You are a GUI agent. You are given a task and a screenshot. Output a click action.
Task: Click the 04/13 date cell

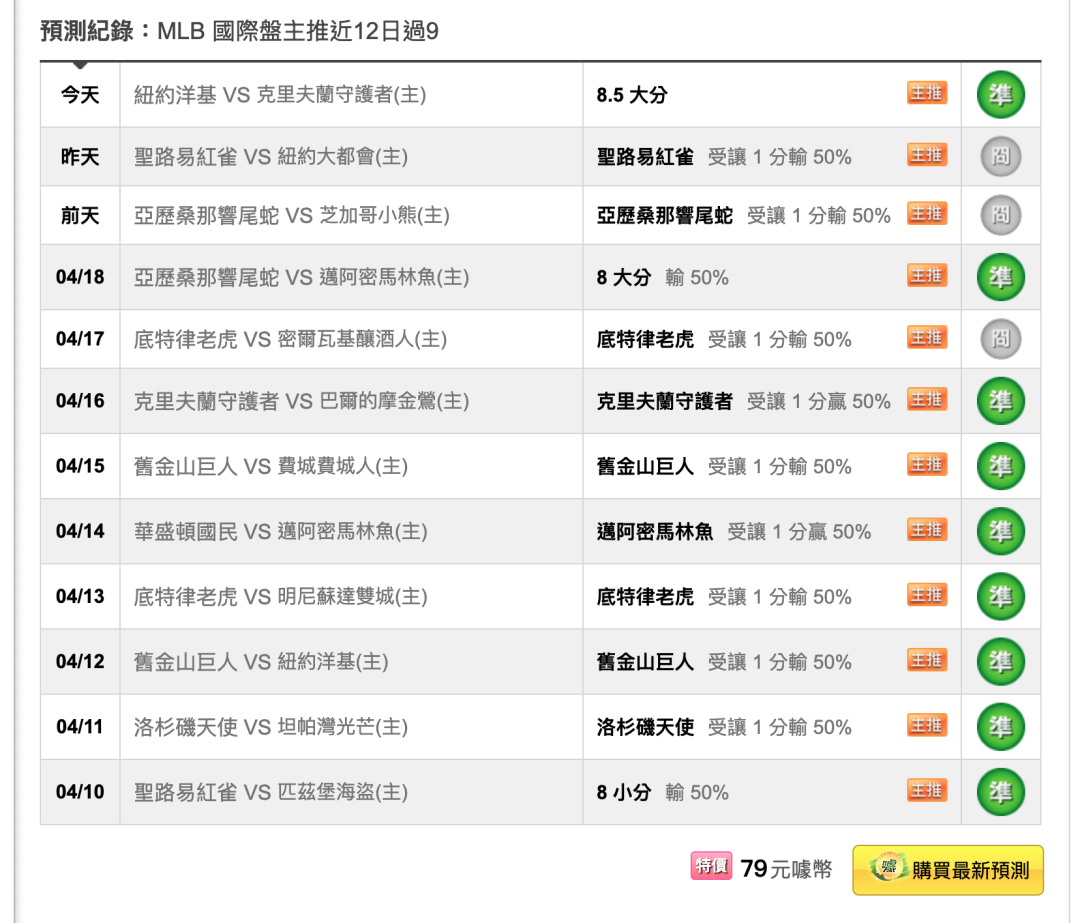click(x=80, y=597)
